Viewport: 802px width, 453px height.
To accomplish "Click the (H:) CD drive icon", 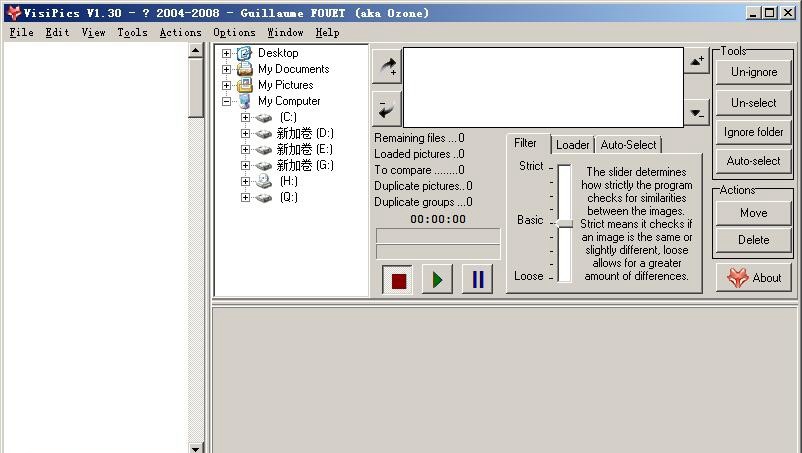I will tap(263, 181).
